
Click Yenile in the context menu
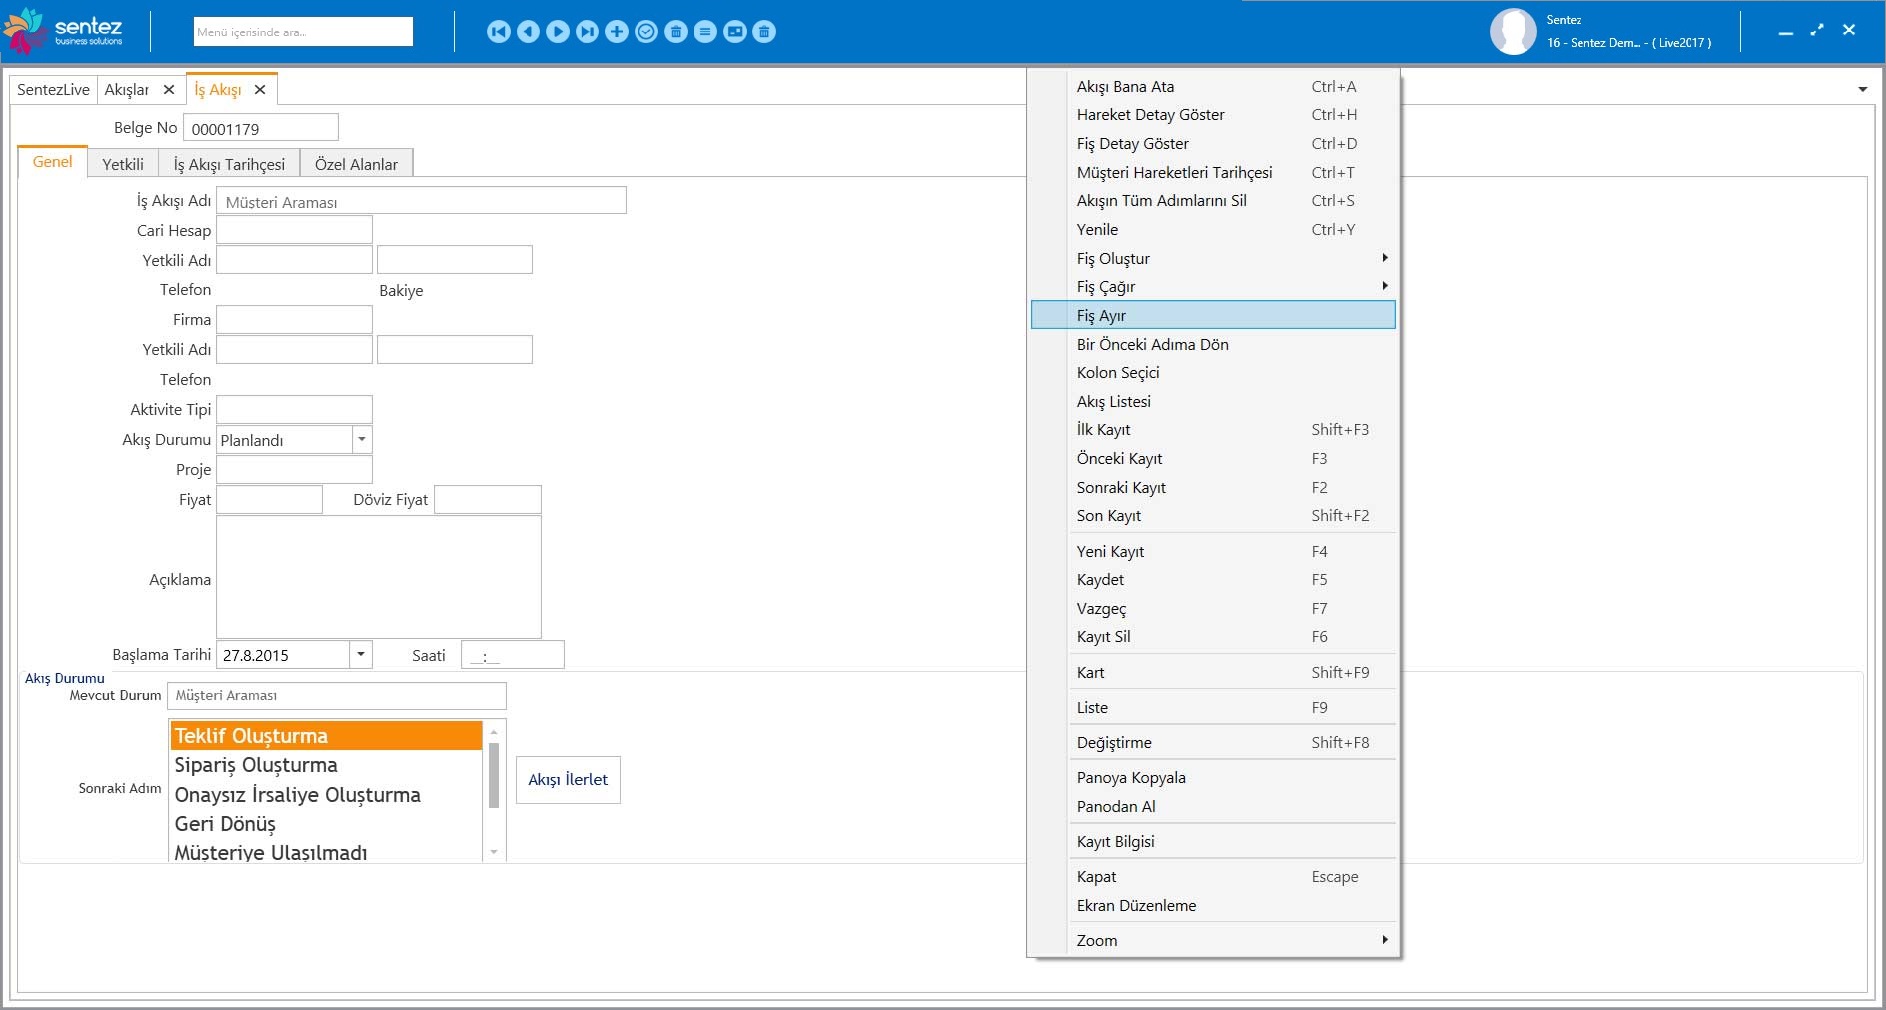coord(1213,230)
